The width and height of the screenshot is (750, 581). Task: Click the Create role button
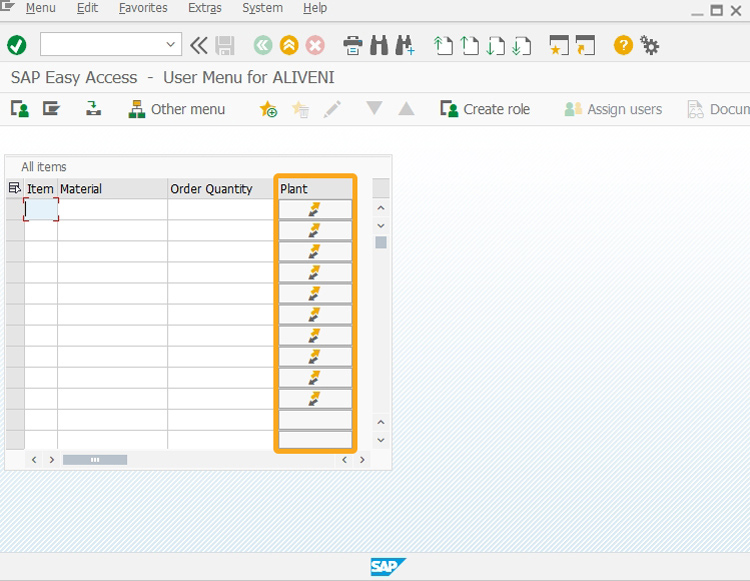(485, 109)
